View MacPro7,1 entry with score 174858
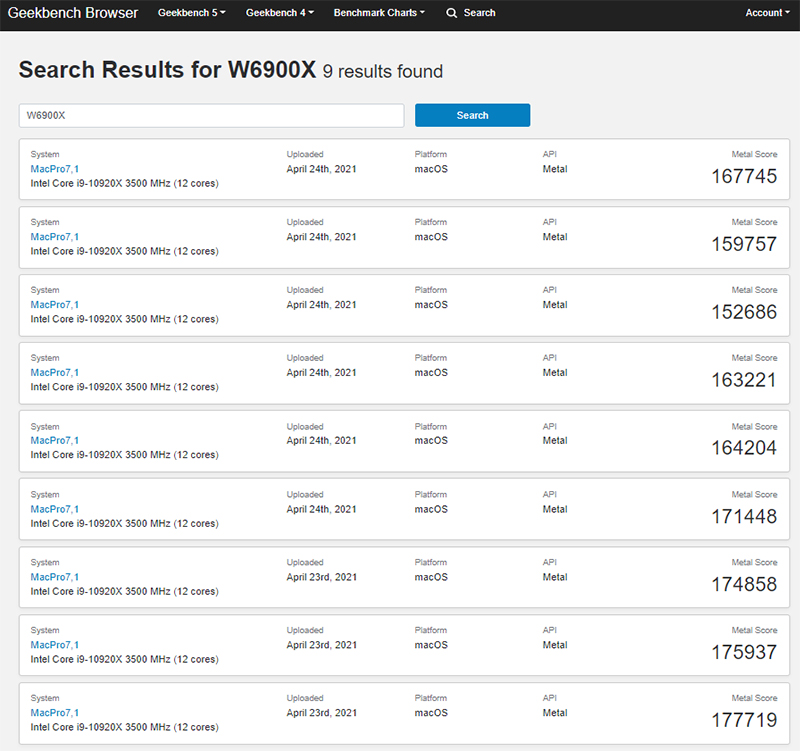Viewport: 800px width, 751px height. coord(55,577)
